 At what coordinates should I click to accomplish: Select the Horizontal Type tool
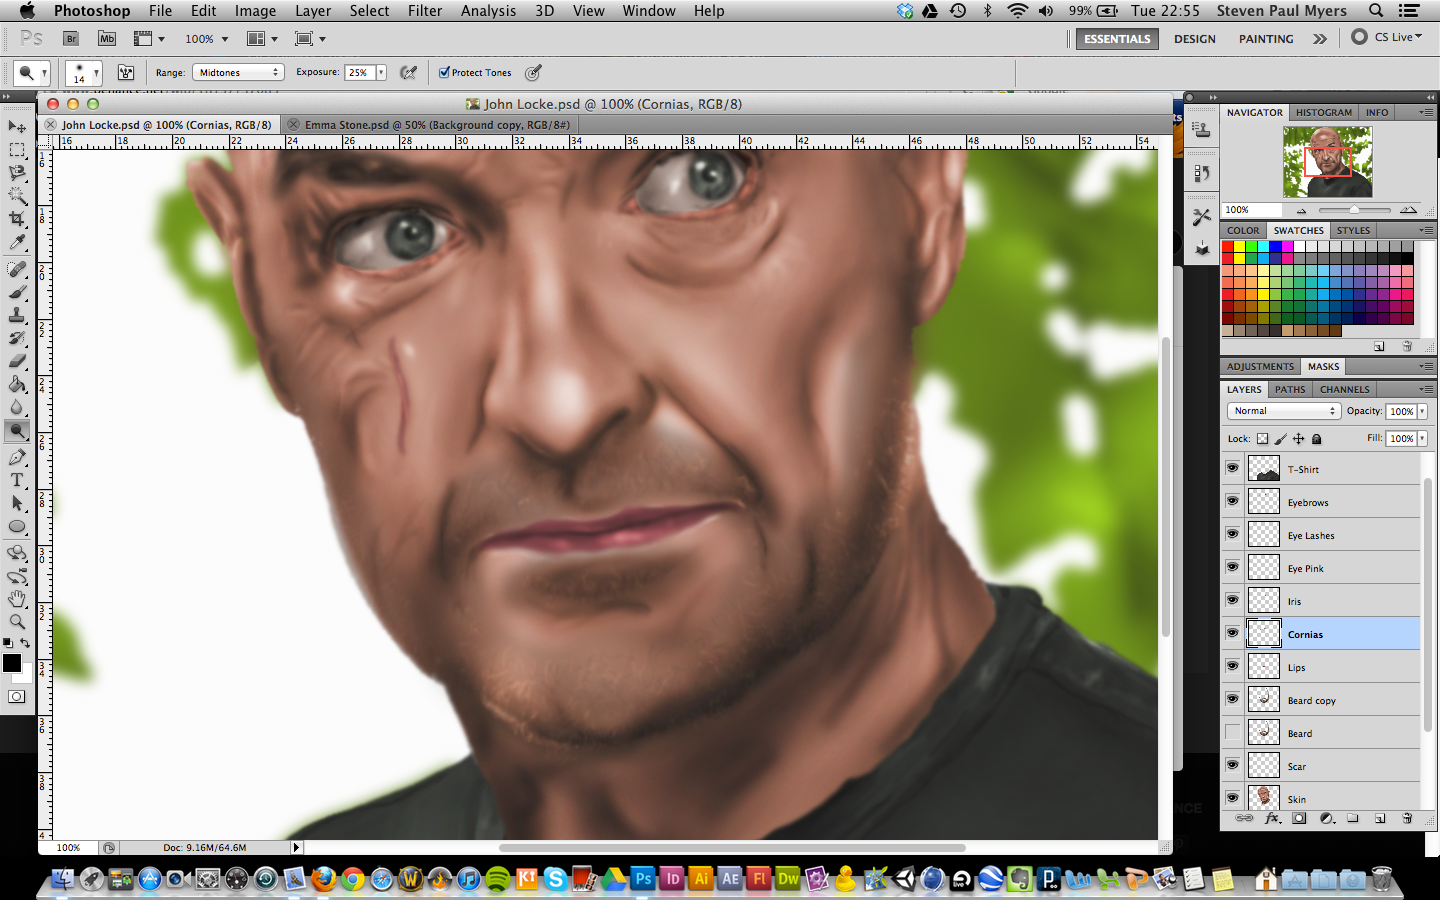click(x=17, y=480)
